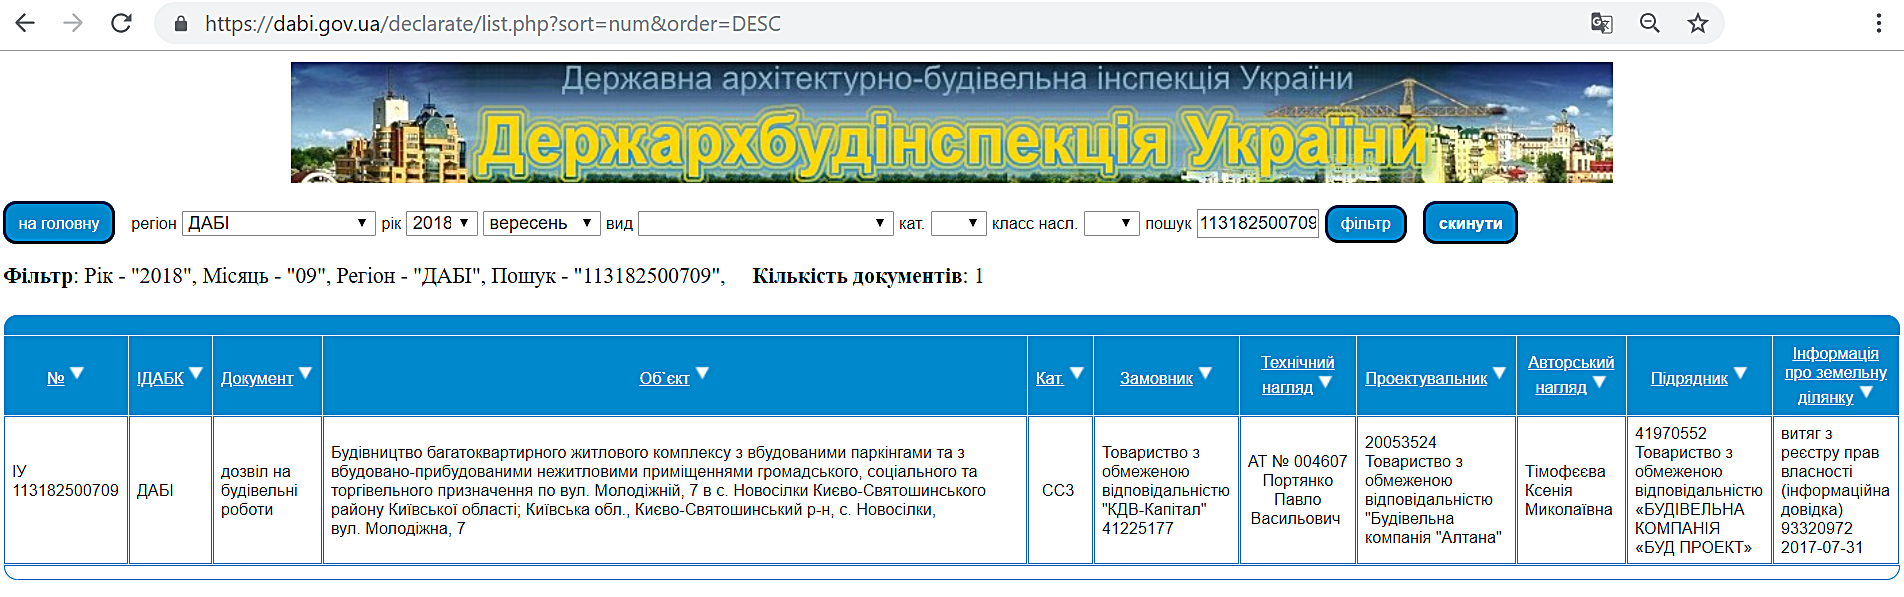Sort by the Авторський нагляд header link
This screenshot has height=597, width=1904.
coord(1571,374)
